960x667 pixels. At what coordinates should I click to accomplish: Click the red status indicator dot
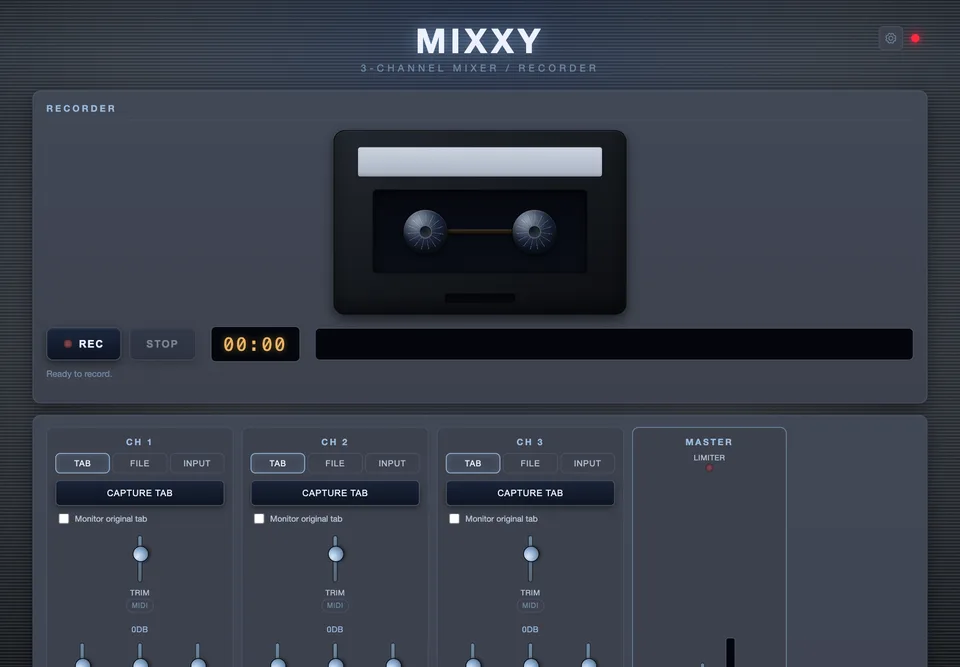[x=915, y=38]
